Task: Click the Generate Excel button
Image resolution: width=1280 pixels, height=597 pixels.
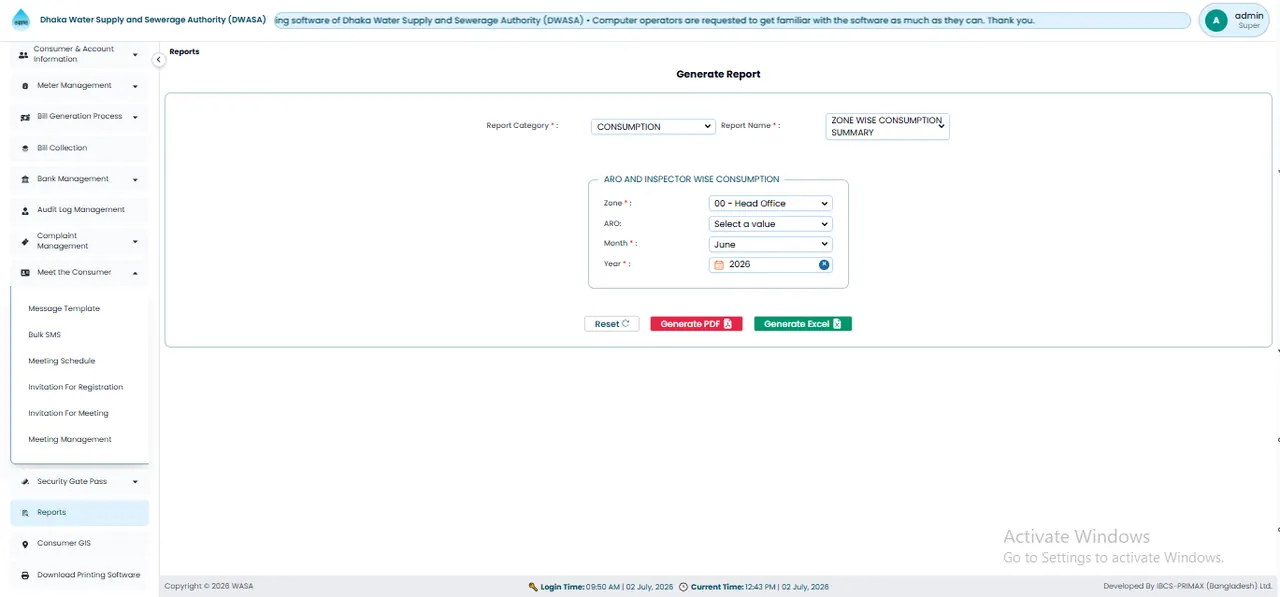Action: point(803,324)
